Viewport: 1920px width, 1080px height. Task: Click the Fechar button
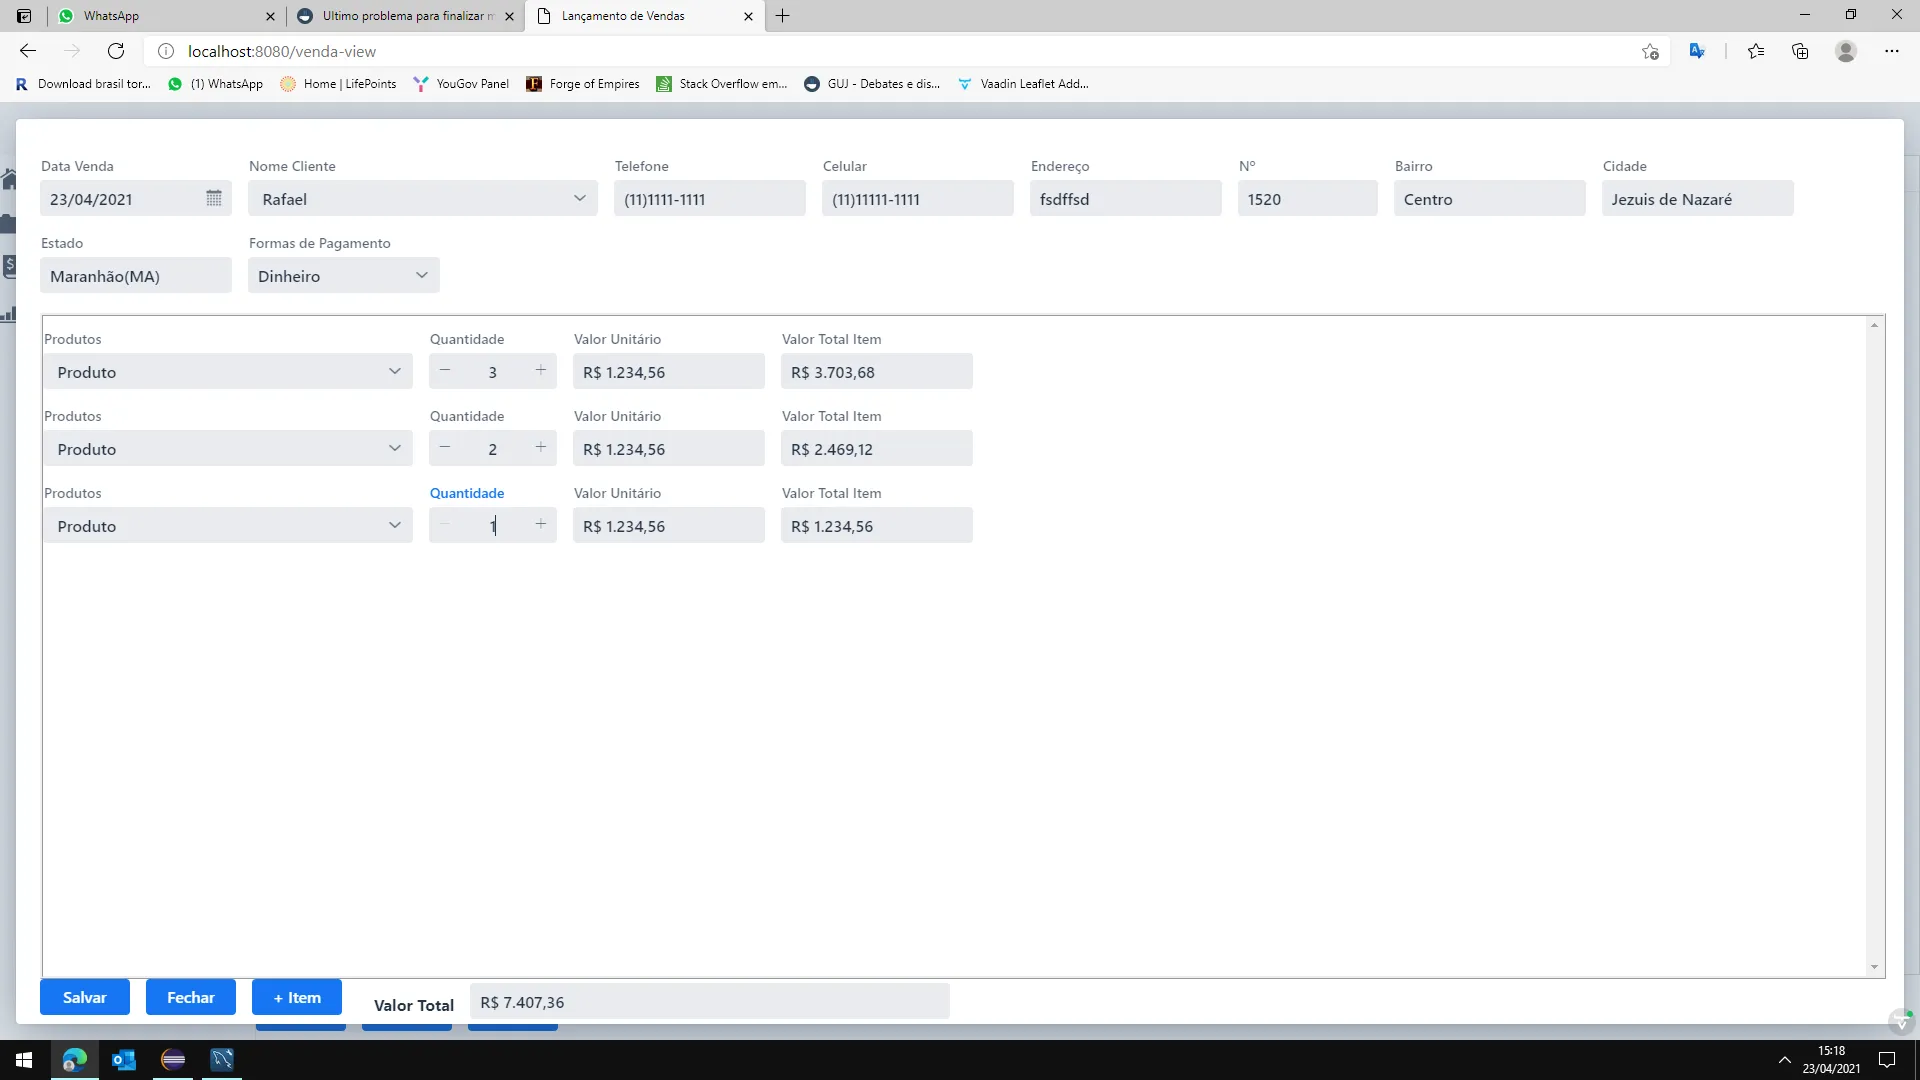tap(190, 997)
